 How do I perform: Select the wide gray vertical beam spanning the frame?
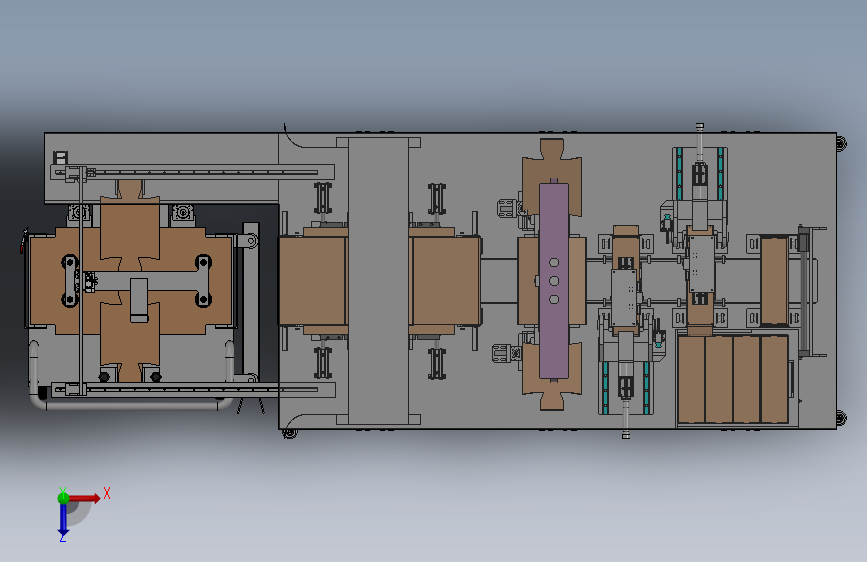pos(378,281)
